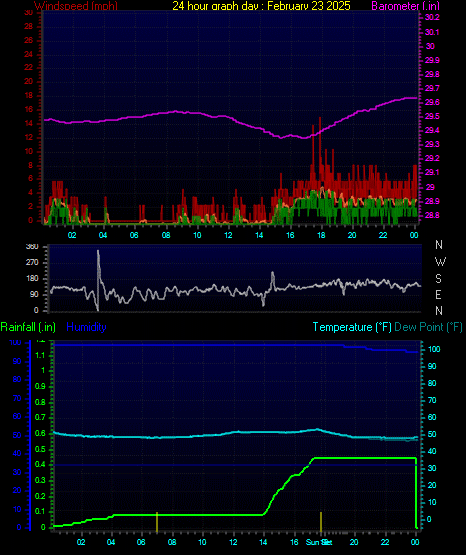Image resolution: width=466 pixels, height=555 pixels.
Task: Click the S wind direction label
Action: [x=438, y=279]
